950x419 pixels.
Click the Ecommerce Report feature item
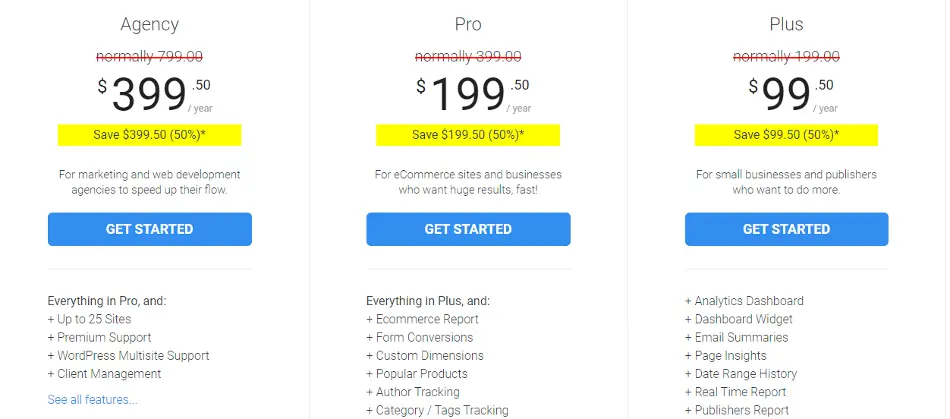point(422,319)
